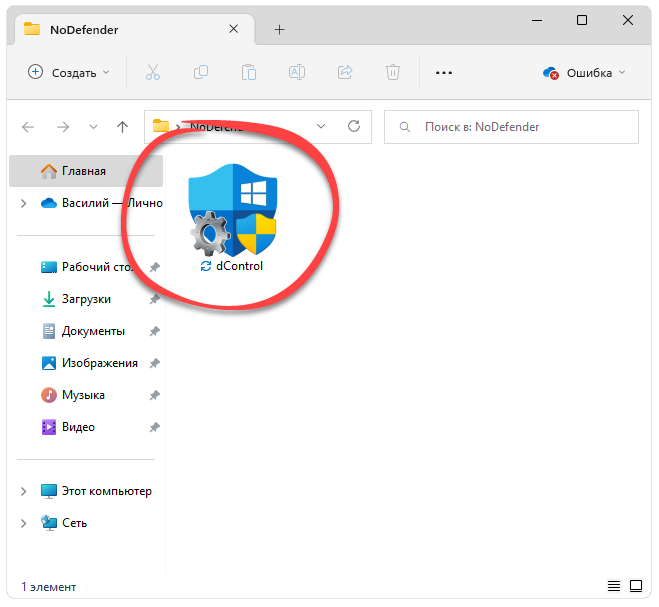Screen dimensions: 659x607
Task: Click the pin icon next to Загрузки
Action: point(155,299)
